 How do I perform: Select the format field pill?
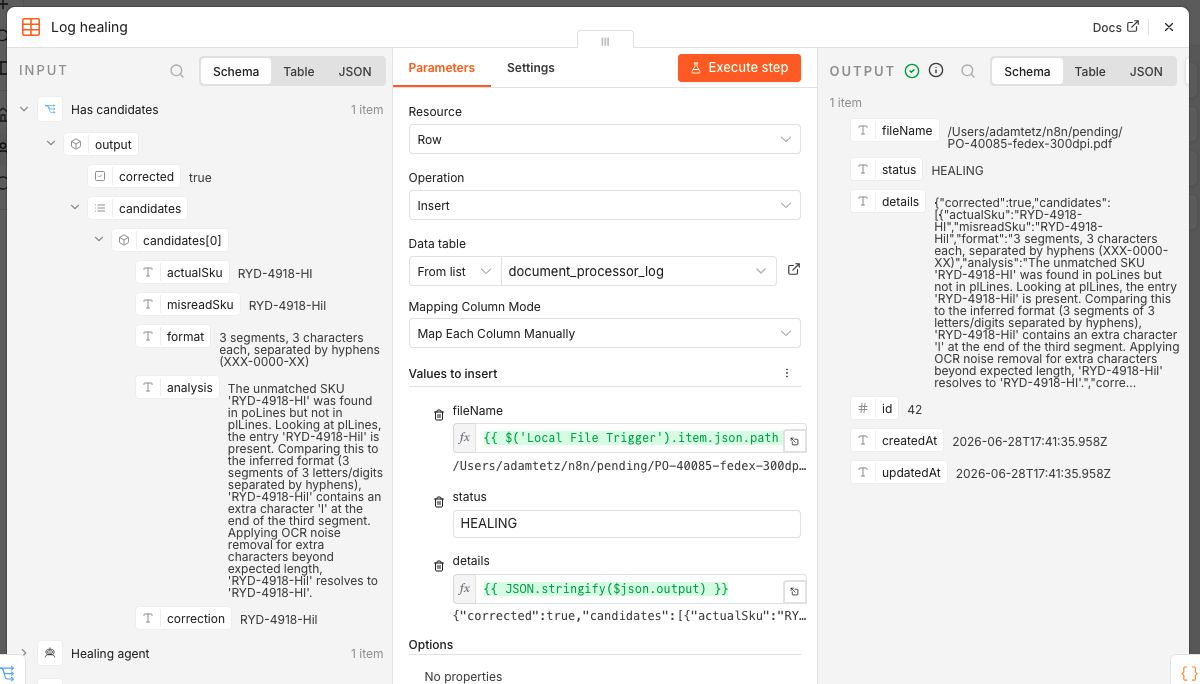click(x=173, y=336)
